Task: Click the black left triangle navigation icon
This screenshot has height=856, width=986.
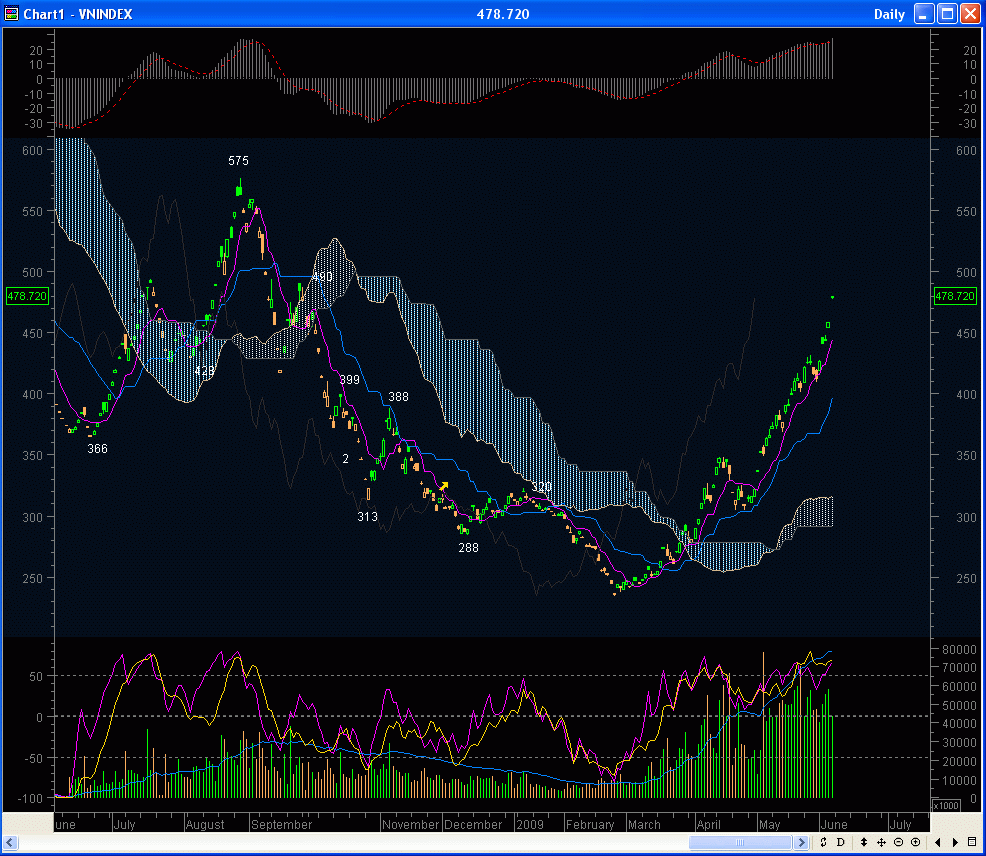Action: click(939, 842)
